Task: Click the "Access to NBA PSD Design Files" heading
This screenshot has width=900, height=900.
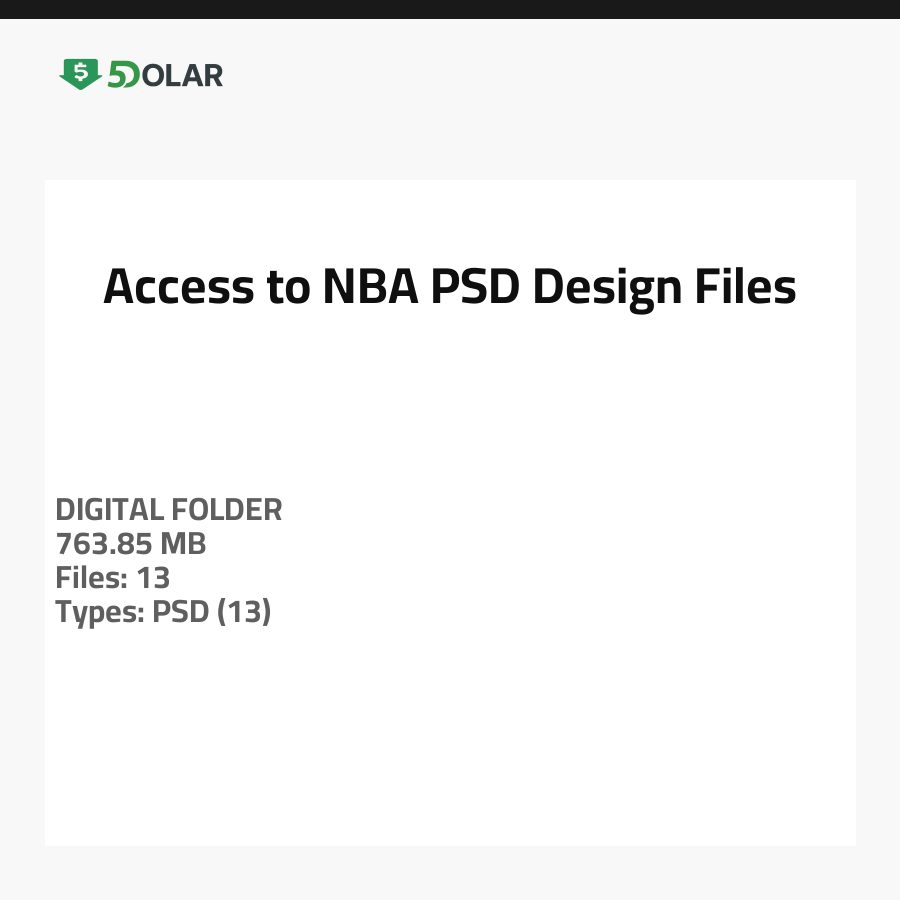Action: (450, 287)
